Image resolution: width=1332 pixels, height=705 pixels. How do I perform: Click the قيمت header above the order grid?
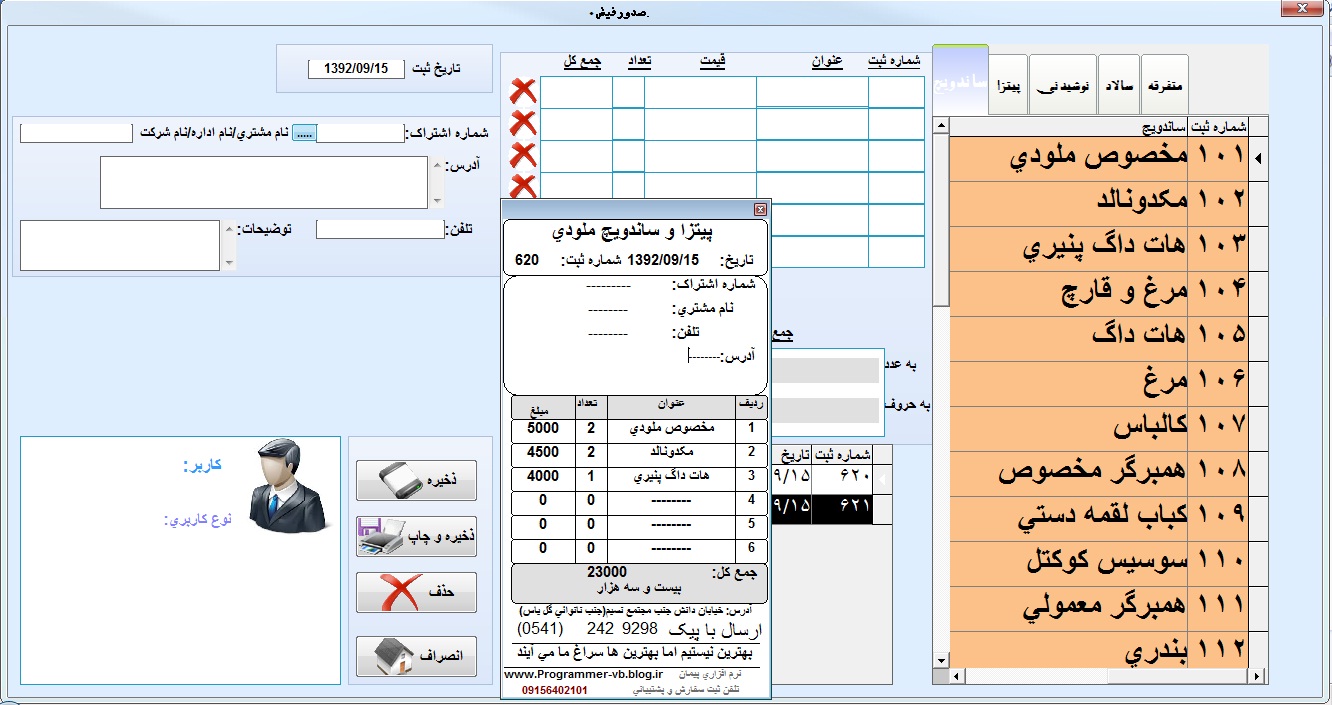[712, 61]
